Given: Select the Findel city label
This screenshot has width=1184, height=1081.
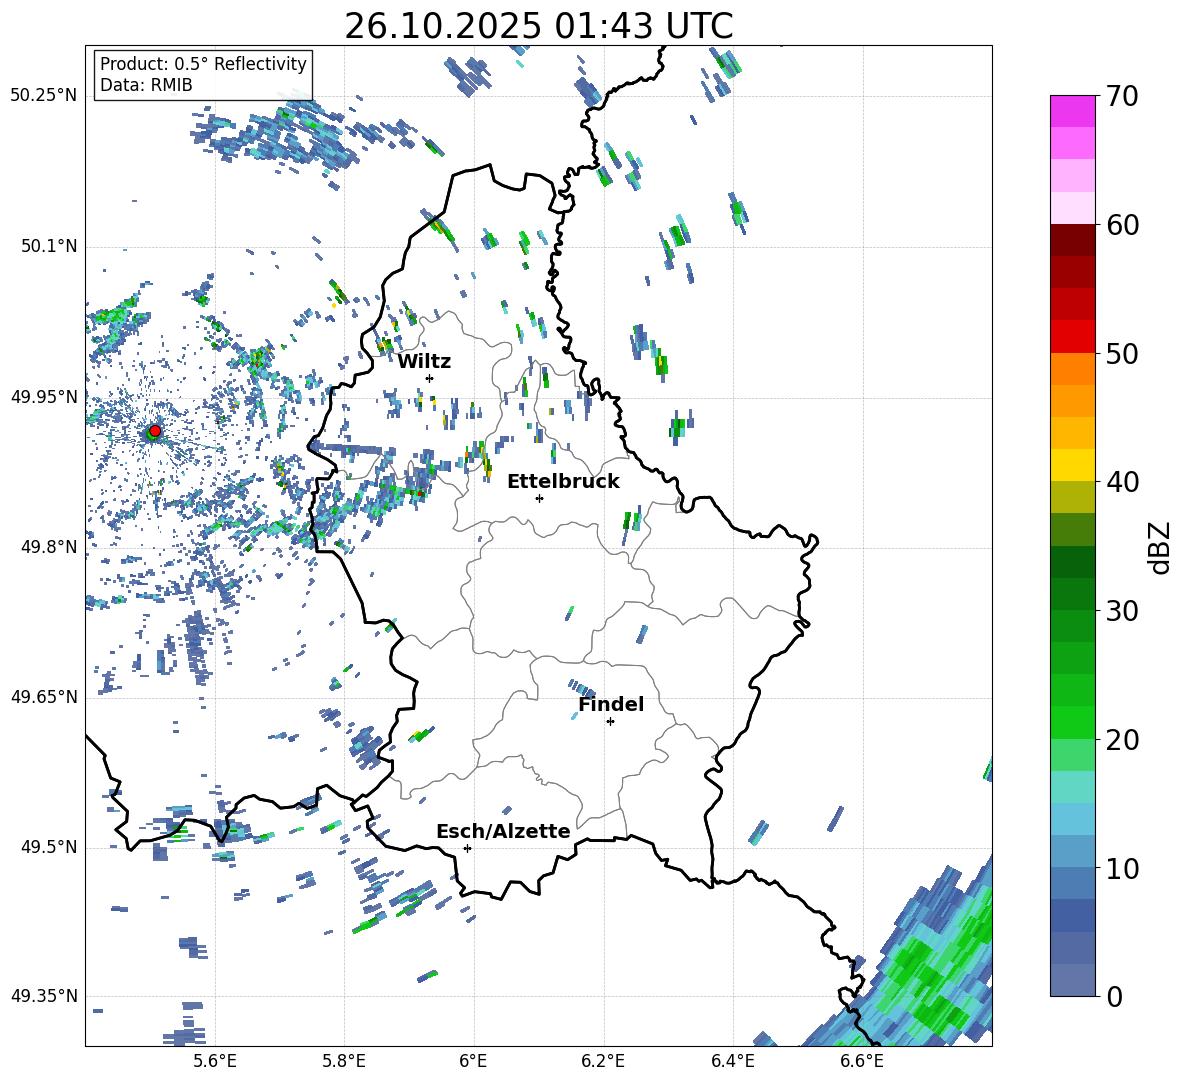Looking at the screenshot, I should click(x=610, y=704).
